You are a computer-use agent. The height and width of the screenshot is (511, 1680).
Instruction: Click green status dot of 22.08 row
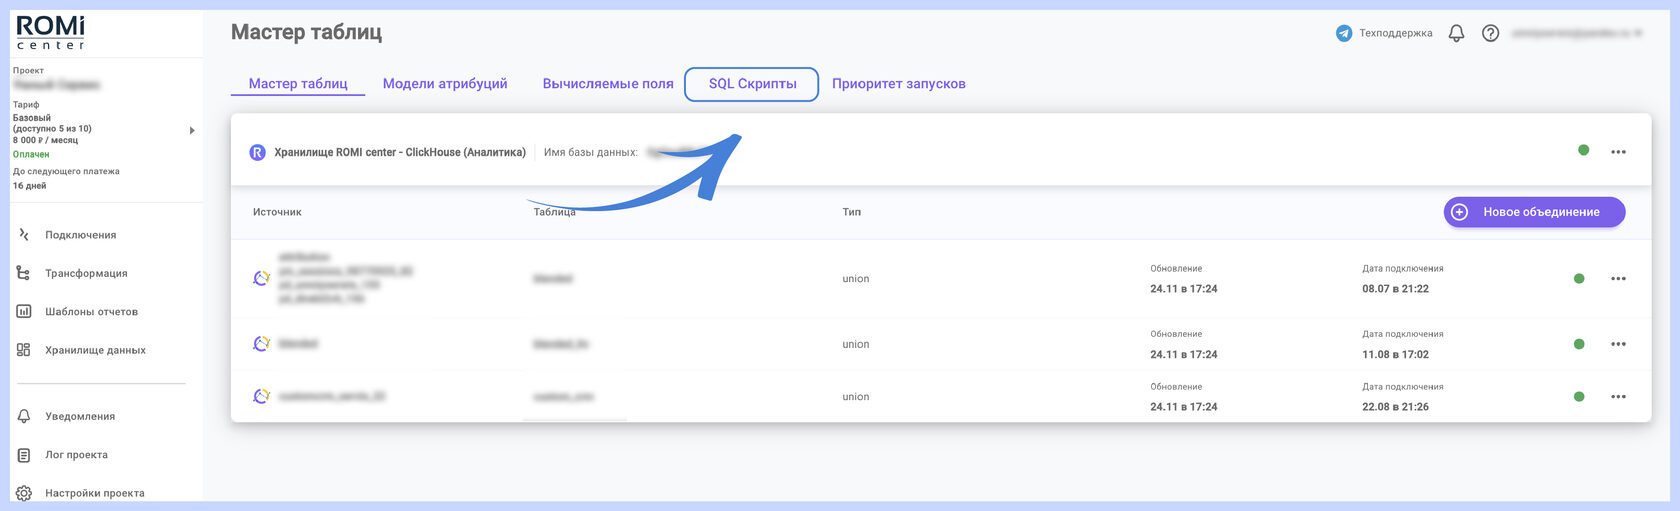click(1579, 397)
